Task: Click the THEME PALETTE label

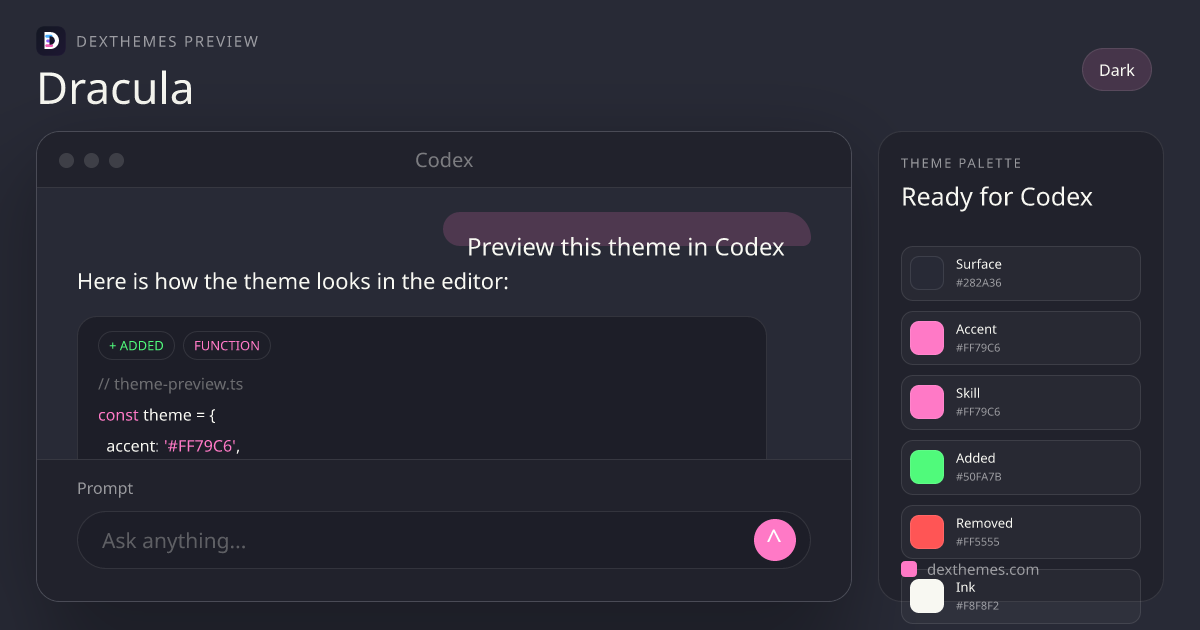Action: pyautogui.click(x=961, y=163)
